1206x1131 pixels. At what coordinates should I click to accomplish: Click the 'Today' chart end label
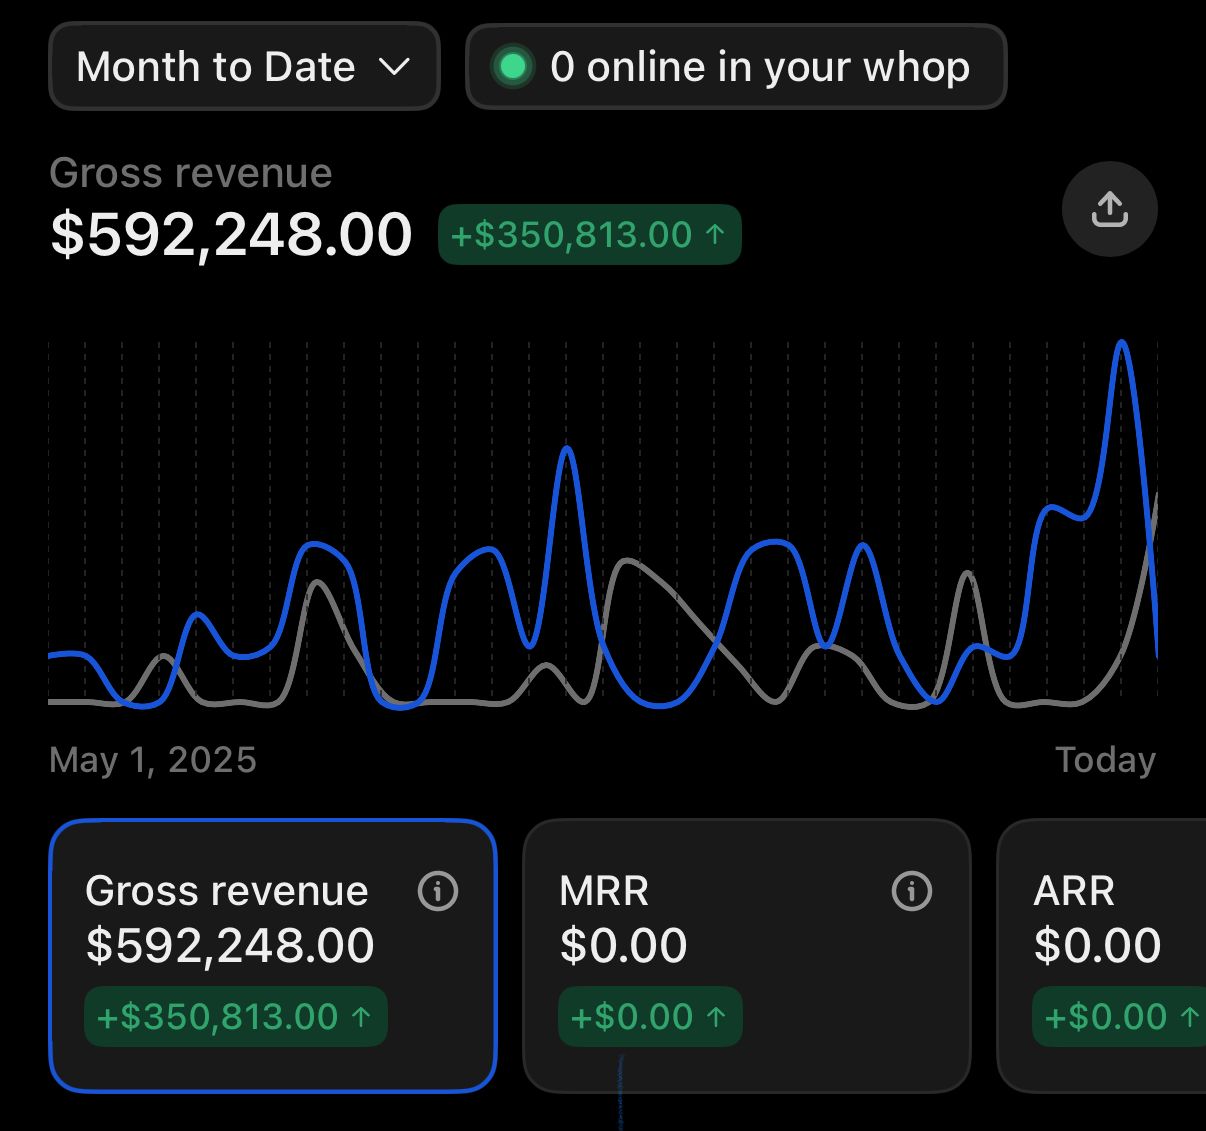point(1106,760)
